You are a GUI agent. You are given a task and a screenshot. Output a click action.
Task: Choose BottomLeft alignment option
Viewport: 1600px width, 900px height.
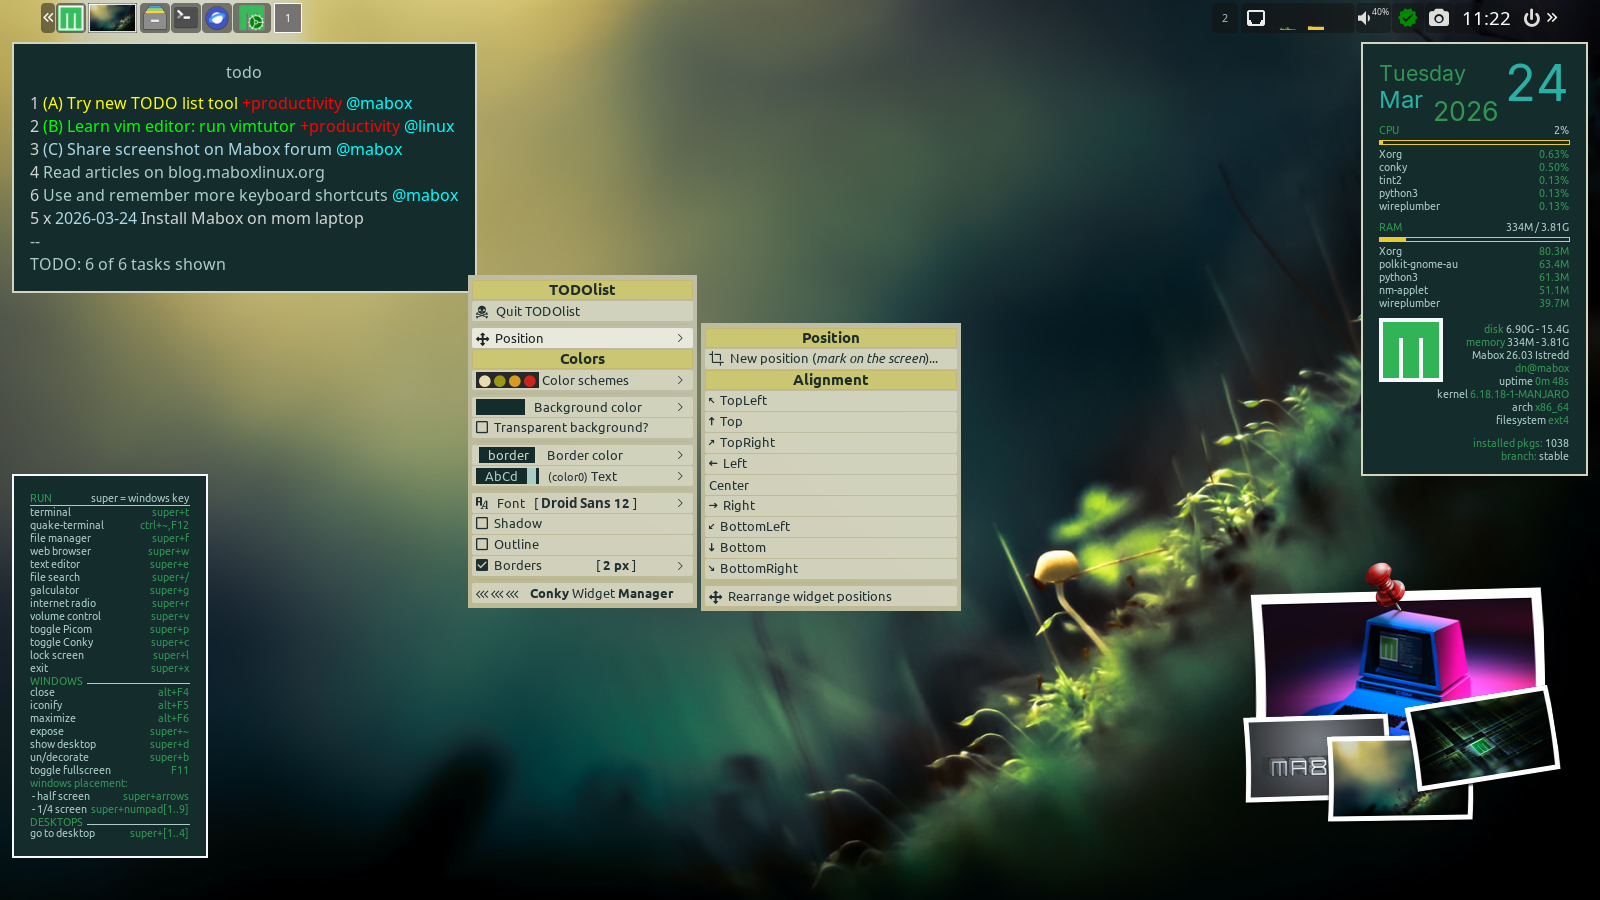click(x=754, y=527)
